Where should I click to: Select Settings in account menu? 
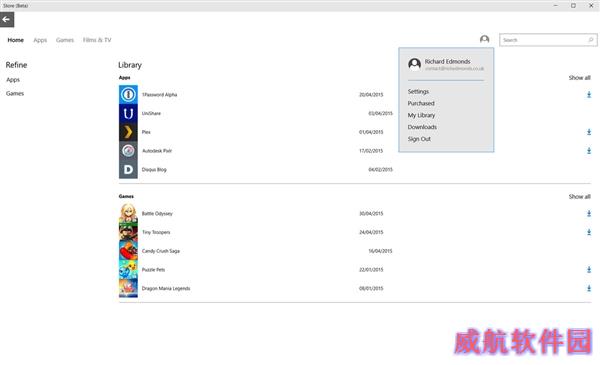pos(418,91)
